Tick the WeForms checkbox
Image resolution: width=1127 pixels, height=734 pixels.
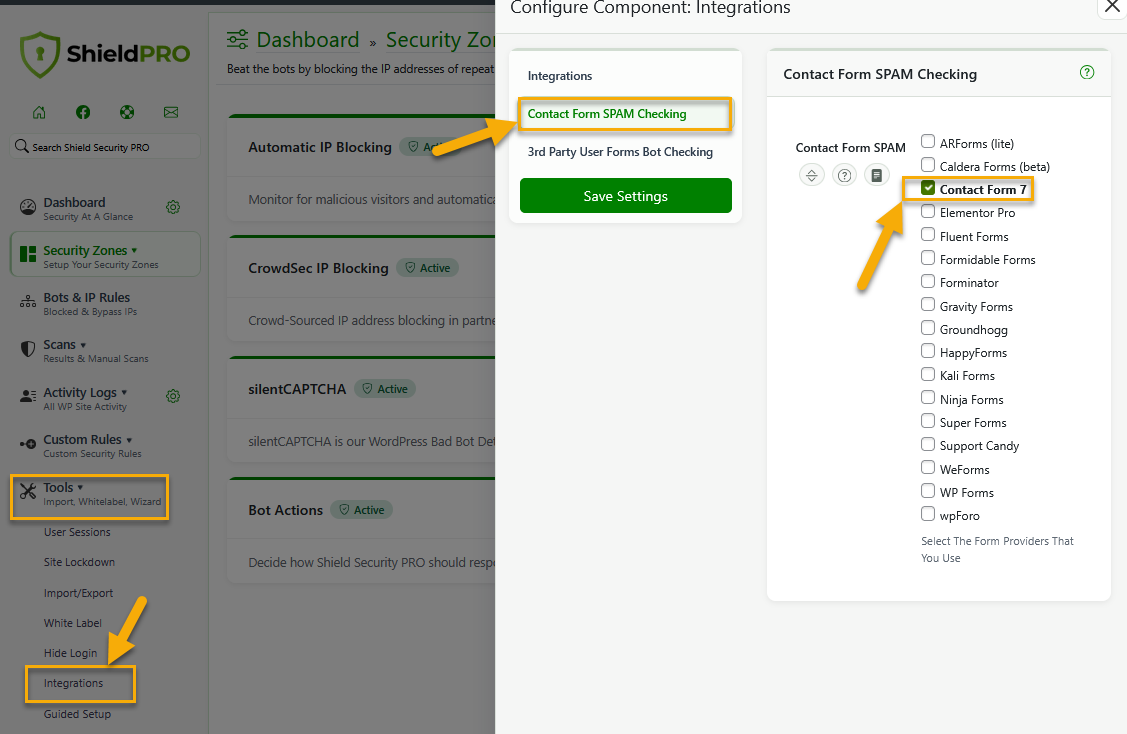pyautogui.click(x=928, y=467)
